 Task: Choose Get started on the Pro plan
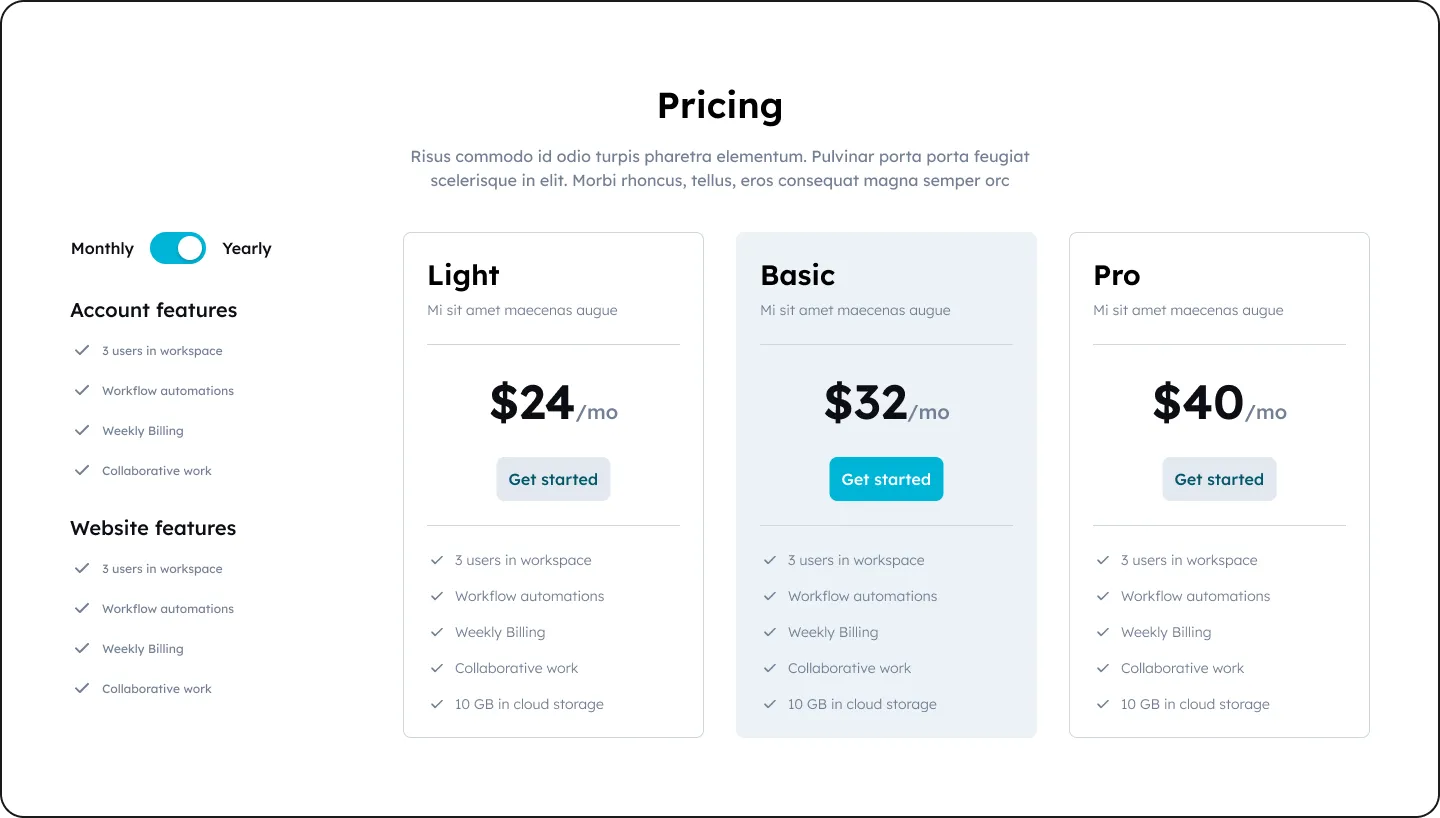click(1219, 479)
